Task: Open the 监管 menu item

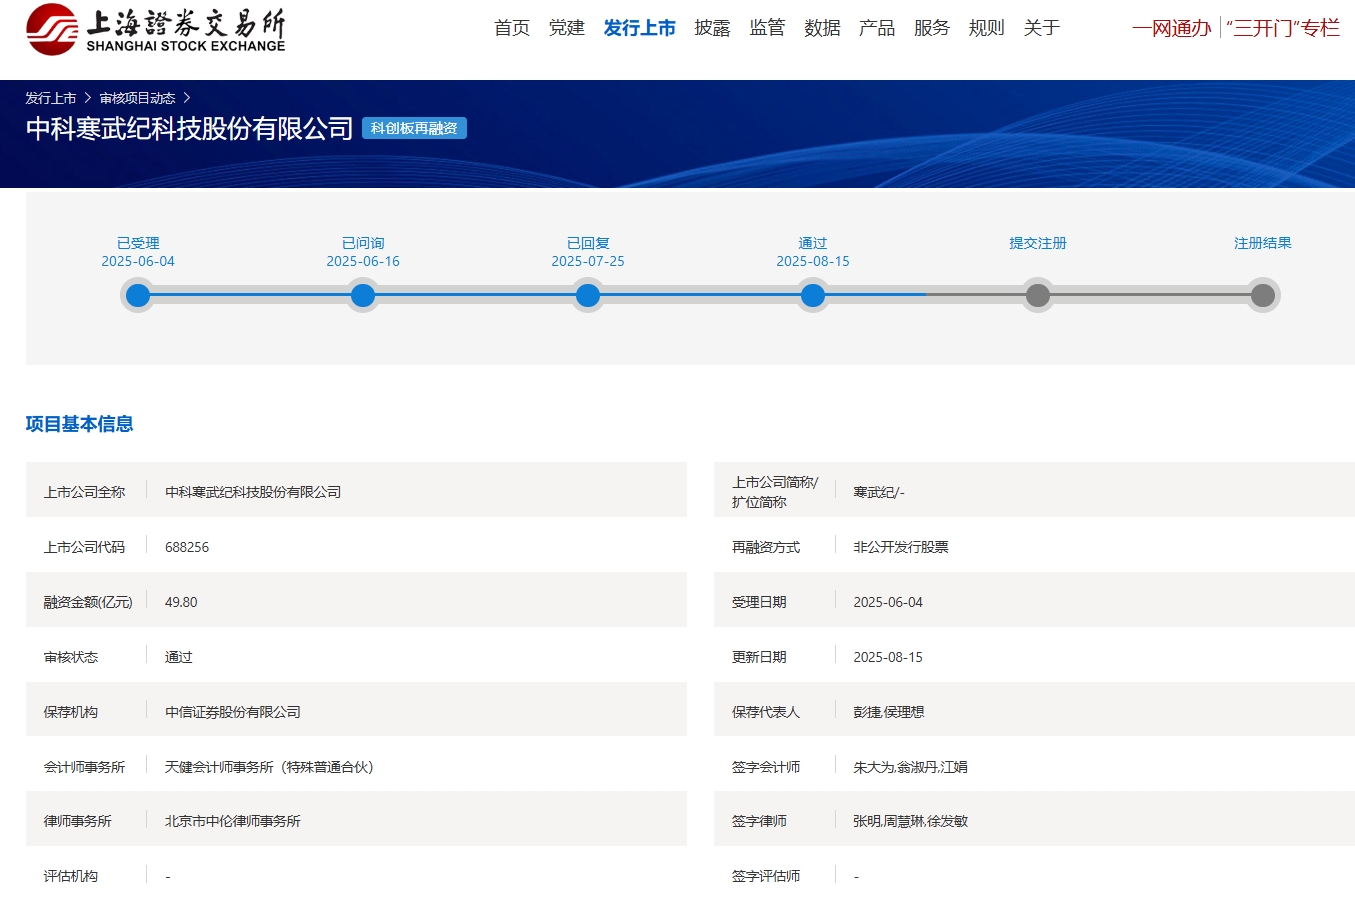Action: point(768,28)
